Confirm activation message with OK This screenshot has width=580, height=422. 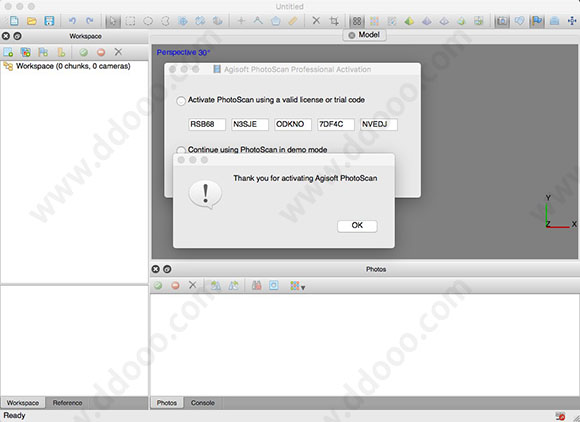point(357,226)
